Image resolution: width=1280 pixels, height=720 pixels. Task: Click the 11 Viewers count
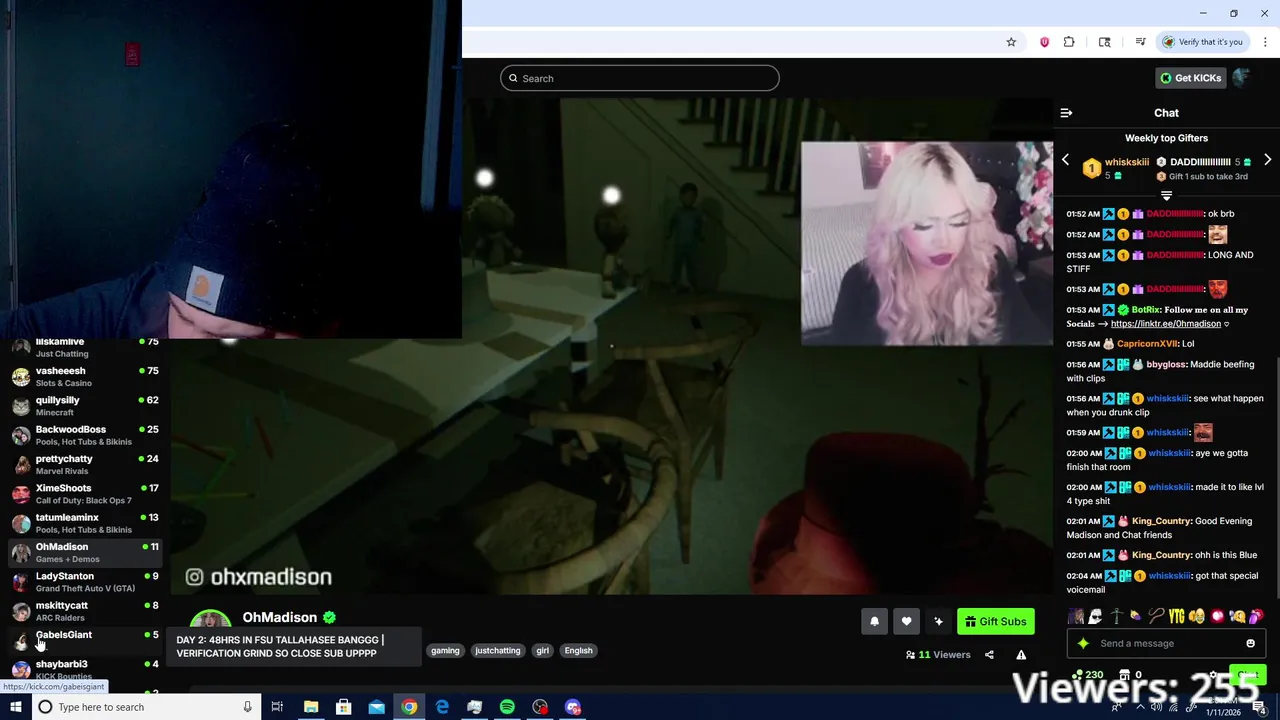938,655
